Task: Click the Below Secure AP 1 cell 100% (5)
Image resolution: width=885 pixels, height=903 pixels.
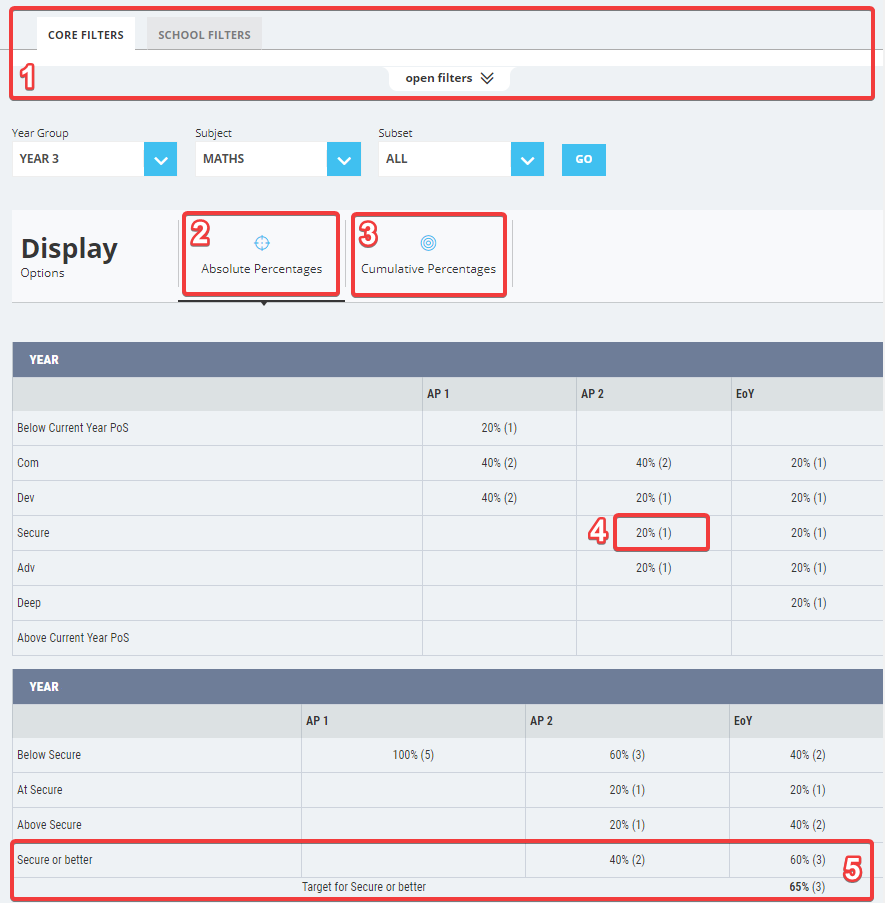Action: [413, 755]
